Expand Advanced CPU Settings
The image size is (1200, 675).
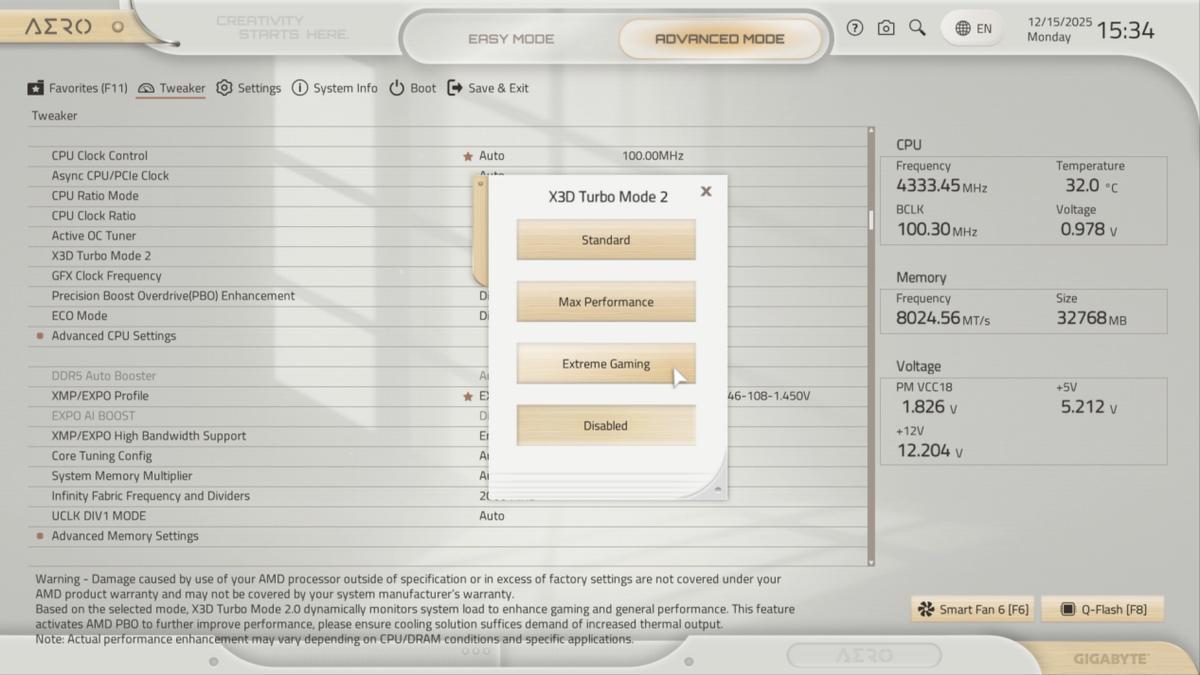(114, 336)
